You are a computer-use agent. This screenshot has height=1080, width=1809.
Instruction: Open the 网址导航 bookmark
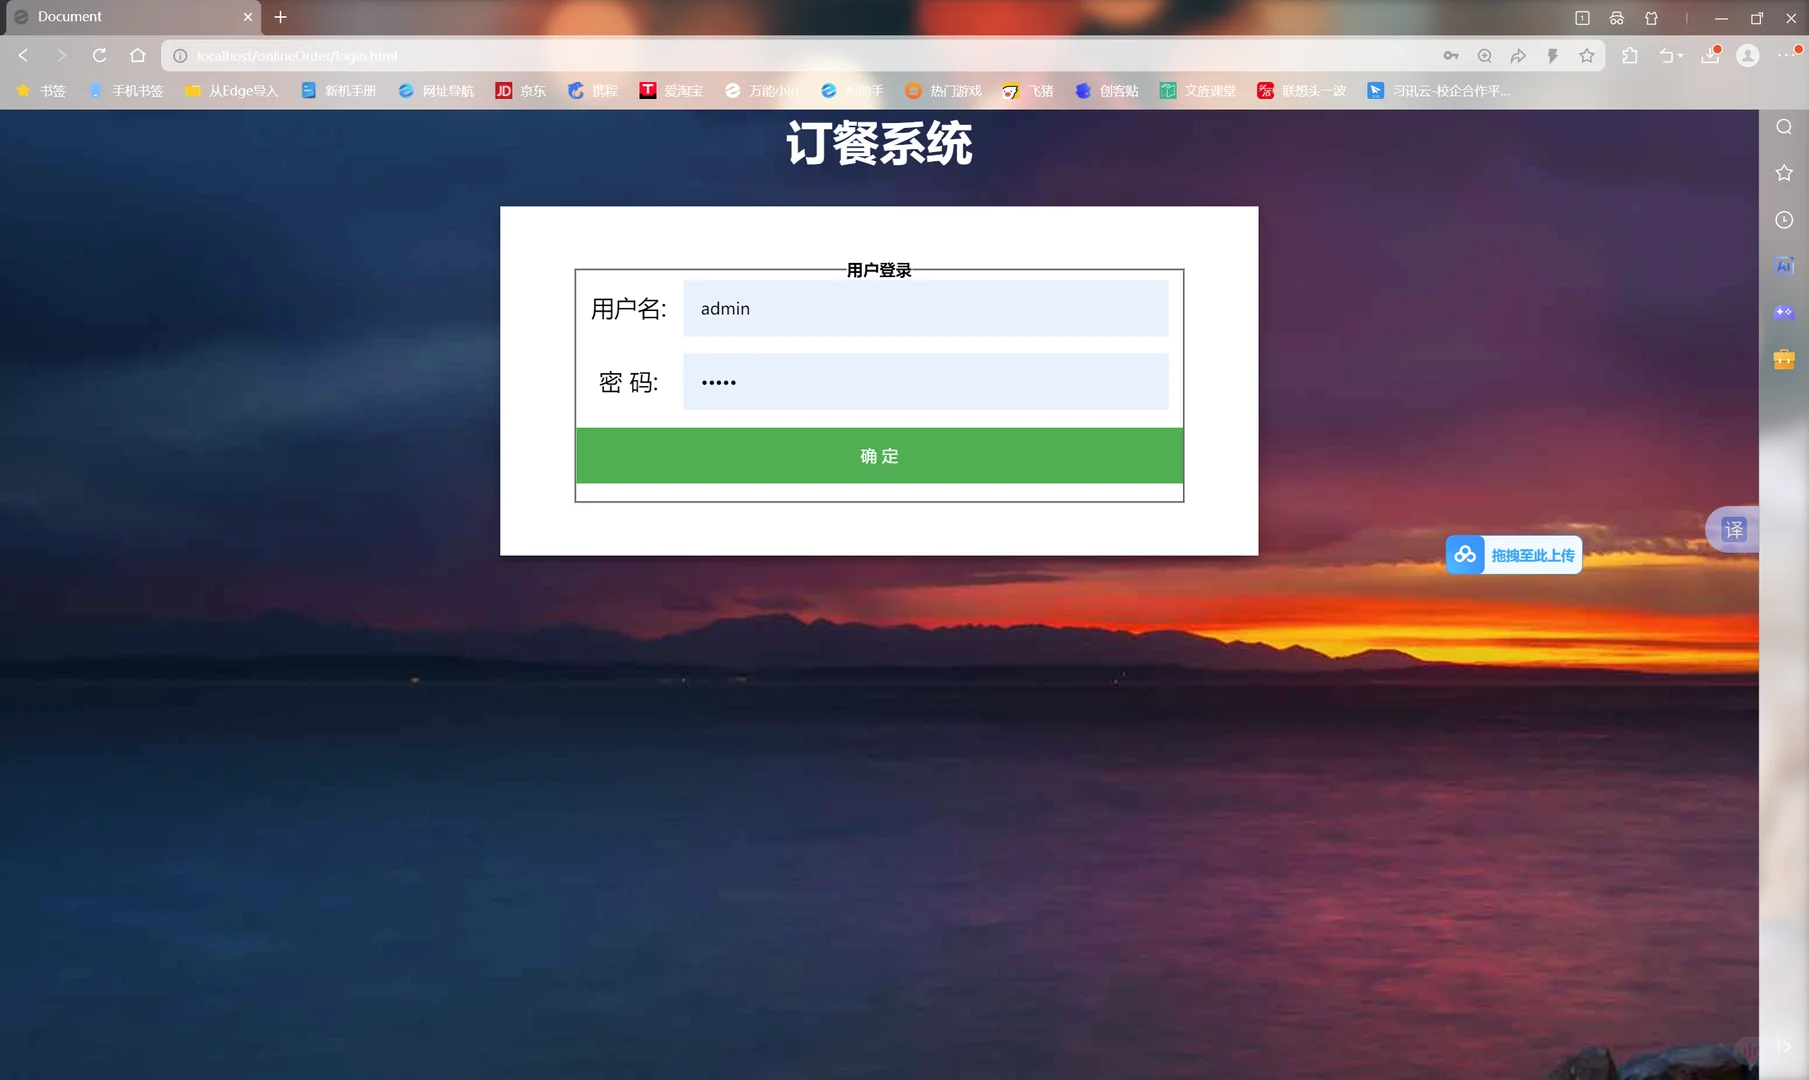[446, 90]
